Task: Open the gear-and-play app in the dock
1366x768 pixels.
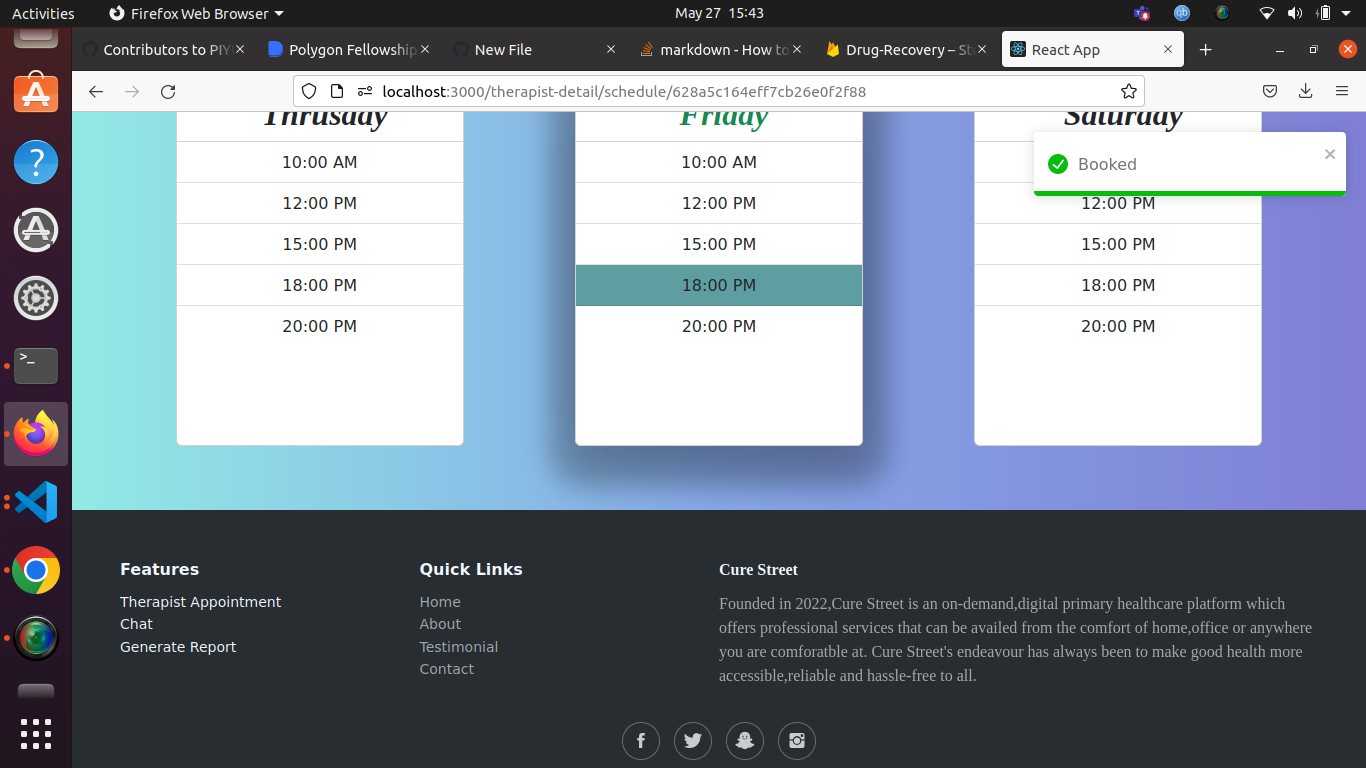Action: click(36, 298)
